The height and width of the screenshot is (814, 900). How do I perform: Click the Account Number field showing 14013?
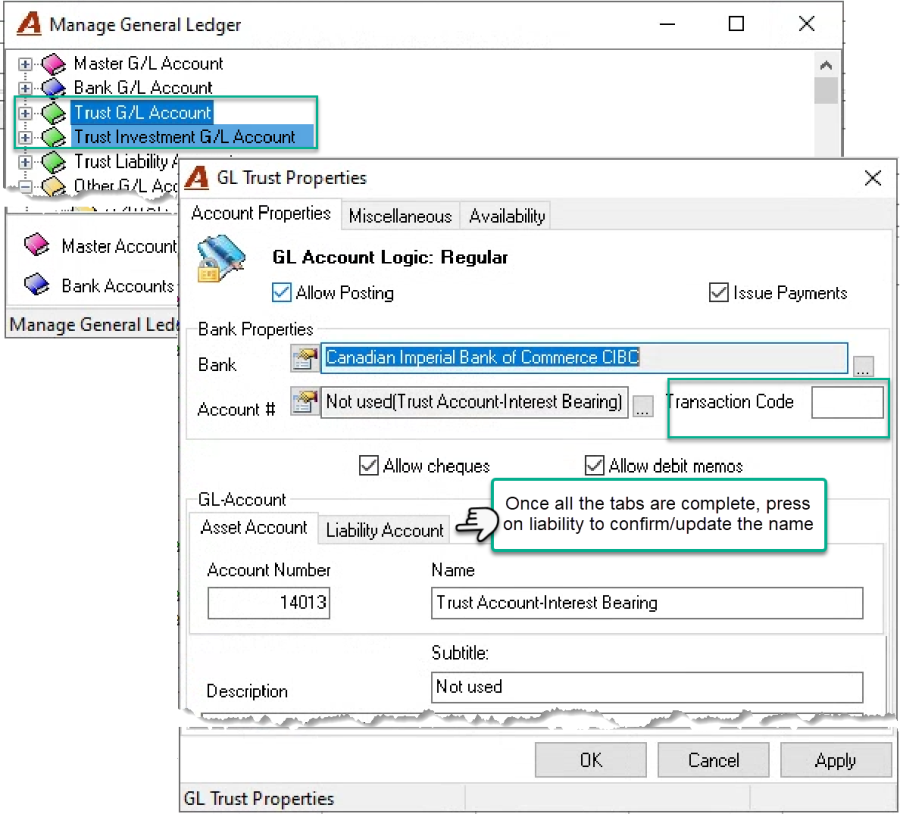269,603
